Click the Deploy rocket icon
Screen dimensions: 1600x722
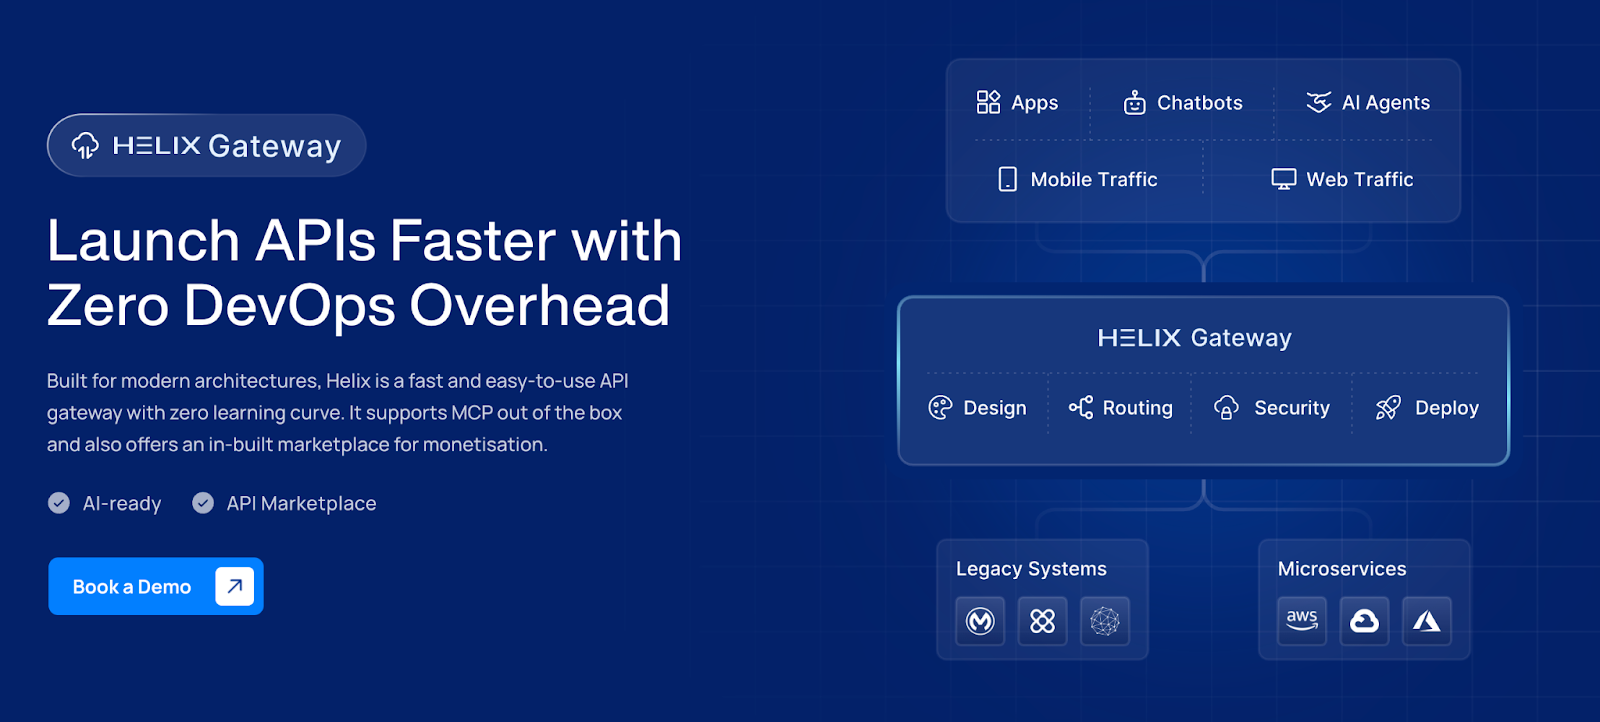[x=1388, y=407]
